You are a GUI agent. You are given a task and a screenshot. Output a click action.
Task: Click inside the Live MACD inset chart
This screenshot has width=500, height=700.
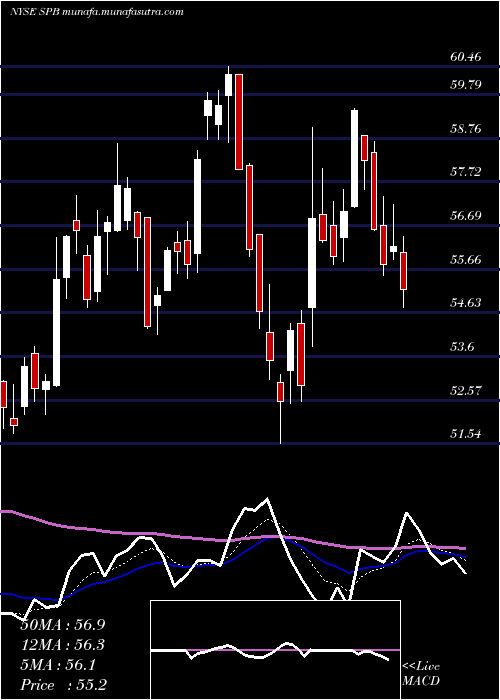click(275, 650)
